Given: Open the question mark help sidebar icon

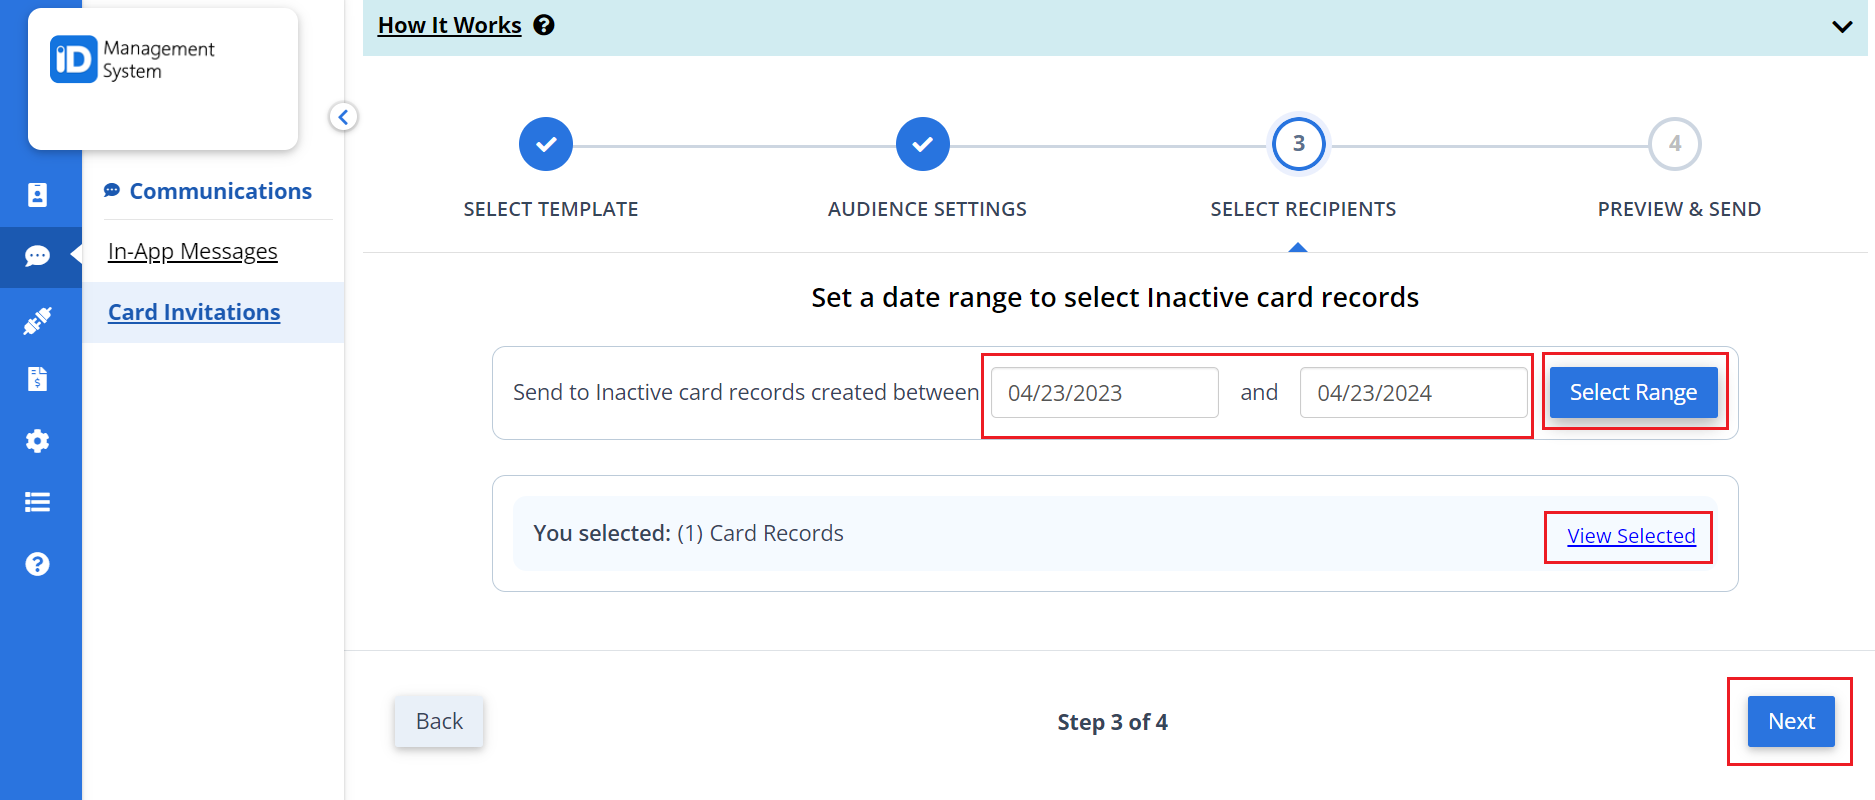Looking at the screenshot, I should (37, 564).
